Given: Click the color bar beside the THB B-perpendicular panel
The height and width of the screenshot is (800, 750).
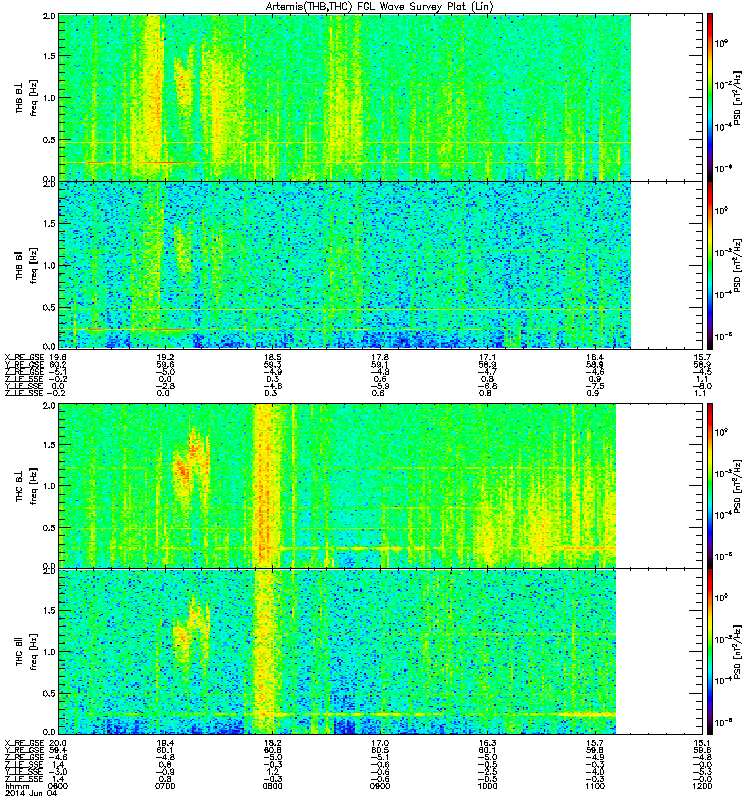Looking at the screenshot, I should (x=710, y=97).
